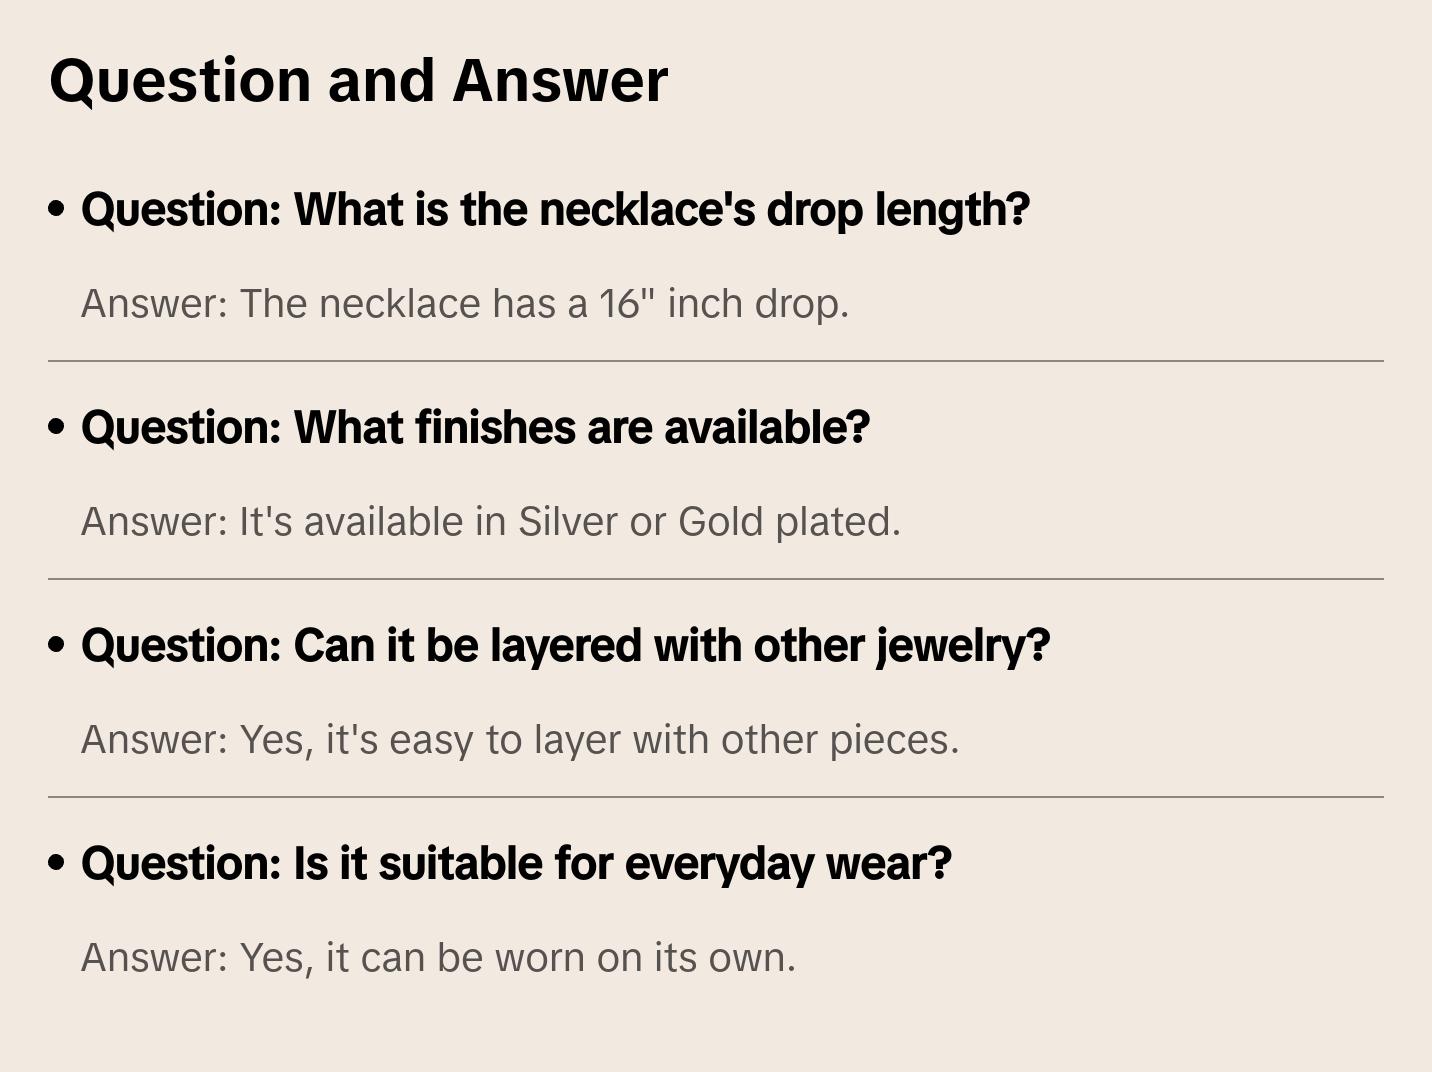Viewport: 1432px width, 1072px height.
Task: Click the bullet next to the layering question
Action: pyautogui.click(x=57, y=645)
